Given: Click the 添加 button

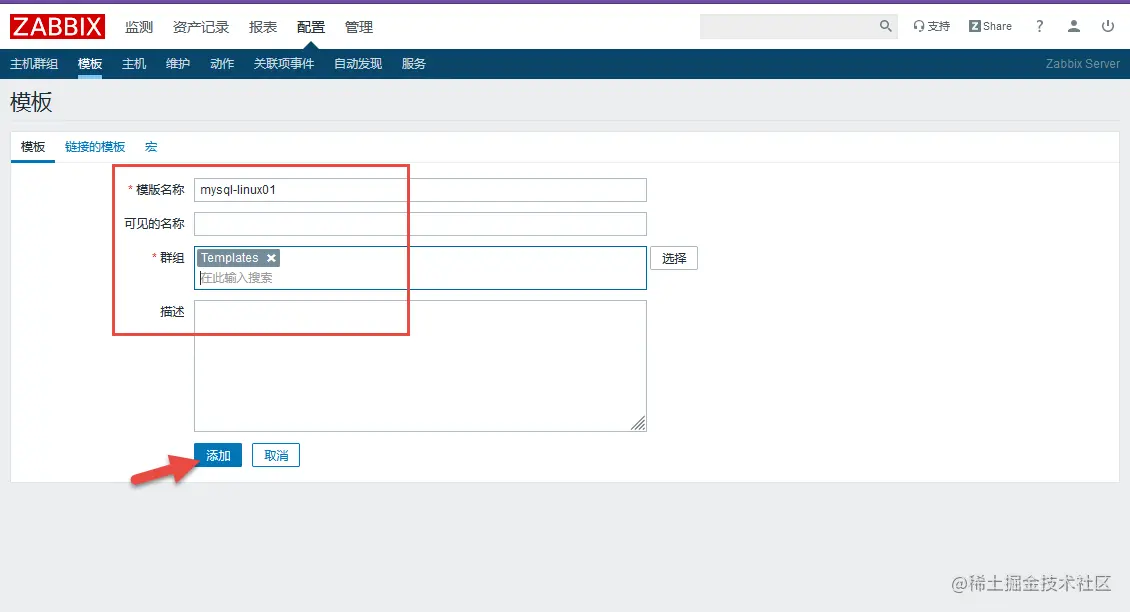Looking at the screenshot, I should (x=218, y=456).
